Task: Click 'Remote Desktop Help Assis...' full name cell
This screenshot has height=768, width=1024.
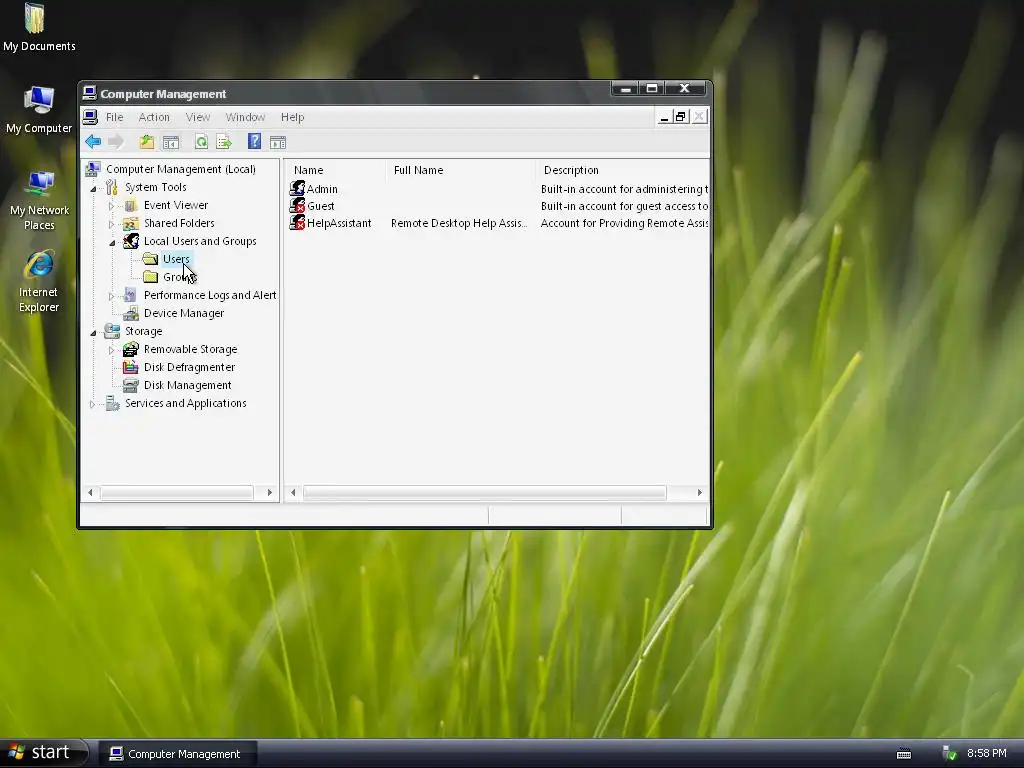Action: (459, 223)
